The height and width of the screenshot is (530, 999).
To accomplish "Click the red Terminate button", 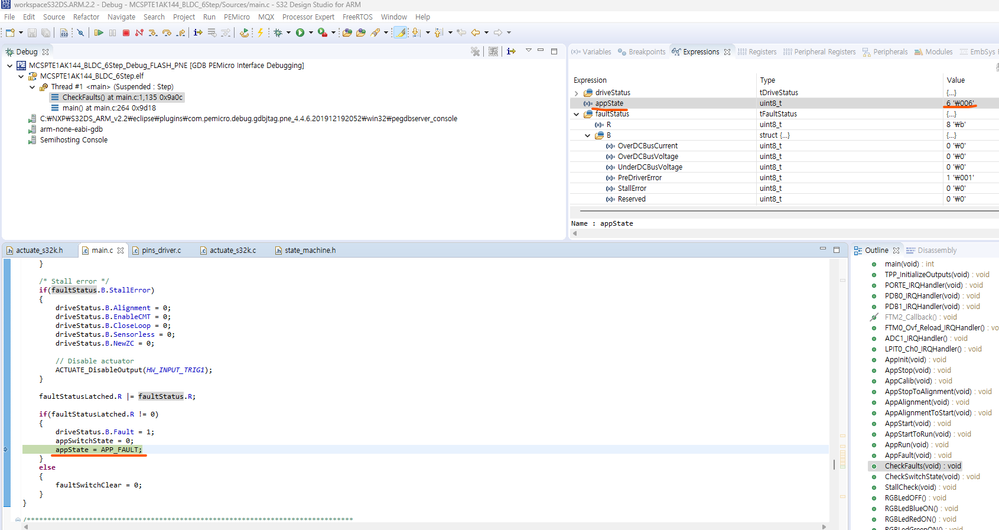I will point(126,32).
